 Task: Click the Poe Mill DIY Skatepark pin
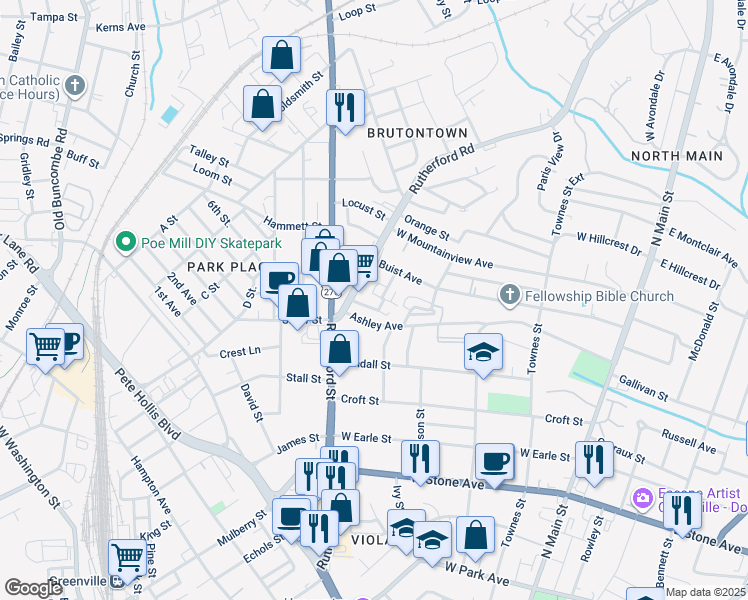click(x=126, y=241)
